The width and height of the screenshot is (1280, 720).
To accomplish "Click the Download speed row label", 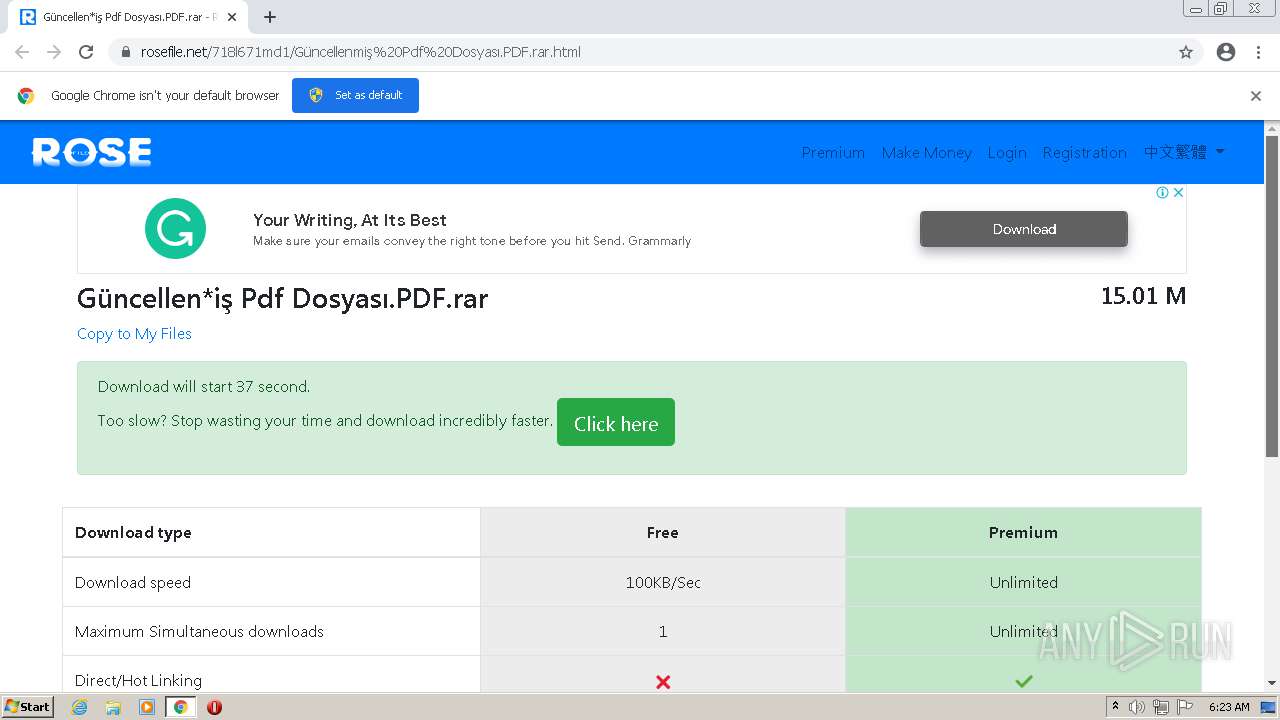I will point(133,582).
